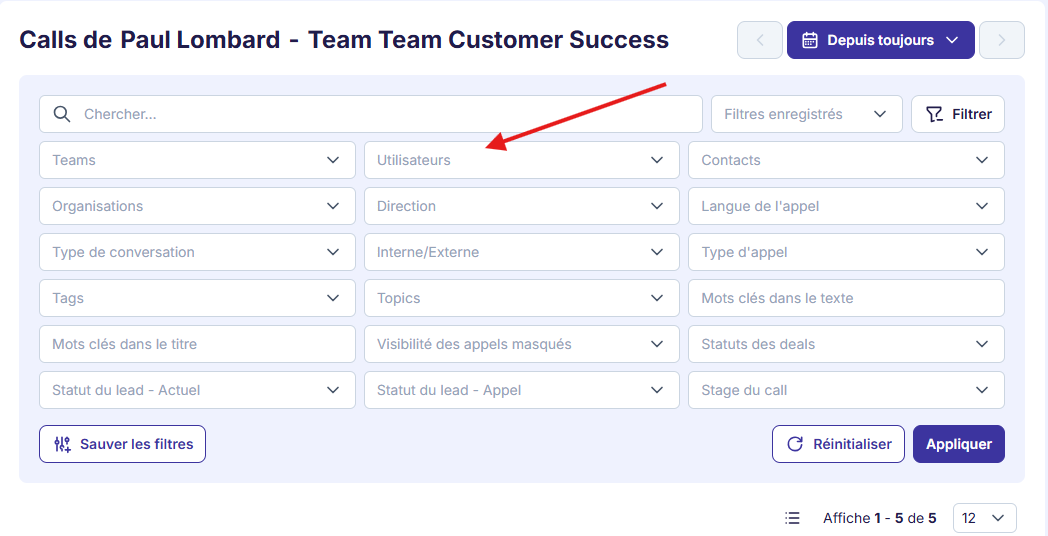This screenshot has width=1048, height=536.
Task: Apply filters with Appliquer button
Action: click(x=958, y=444)
